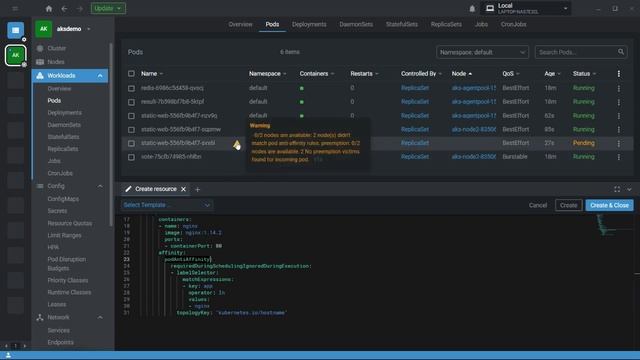Screen dimensions: 640x360
Task: Click the user icon in the status bar
Action: point(8,356)
